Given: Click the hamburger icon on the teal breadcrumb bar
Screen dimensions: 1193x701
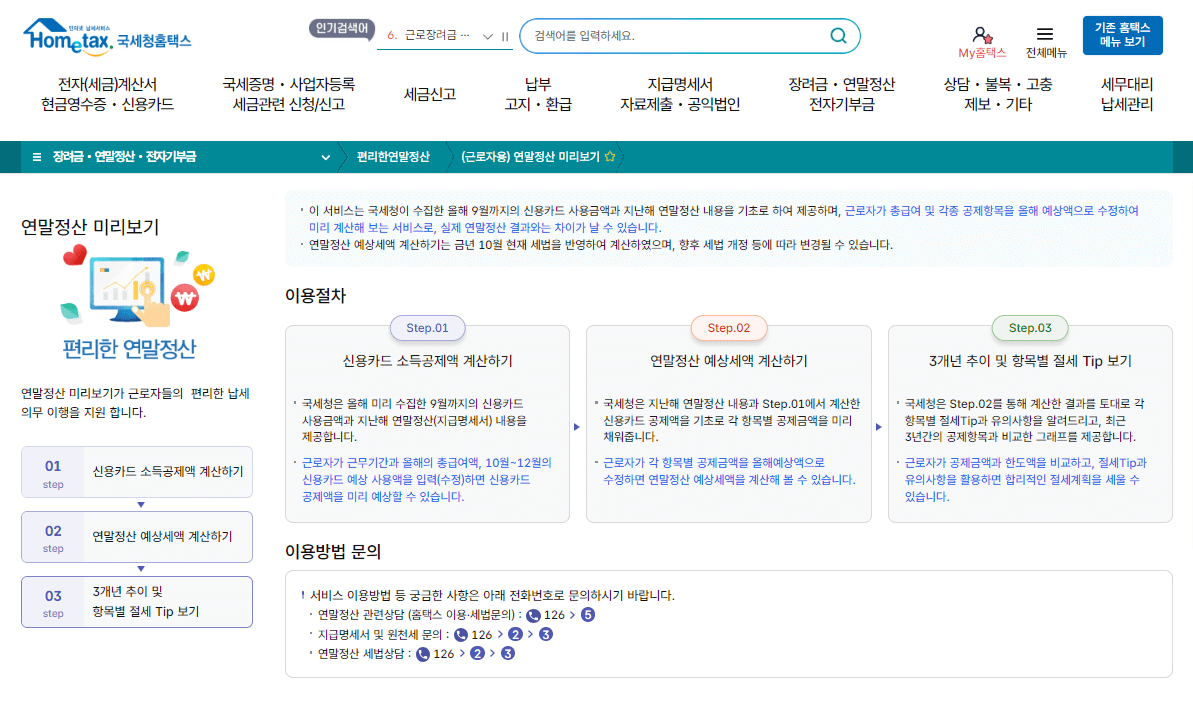Looking at the screenshot, I should pos(37,156).
